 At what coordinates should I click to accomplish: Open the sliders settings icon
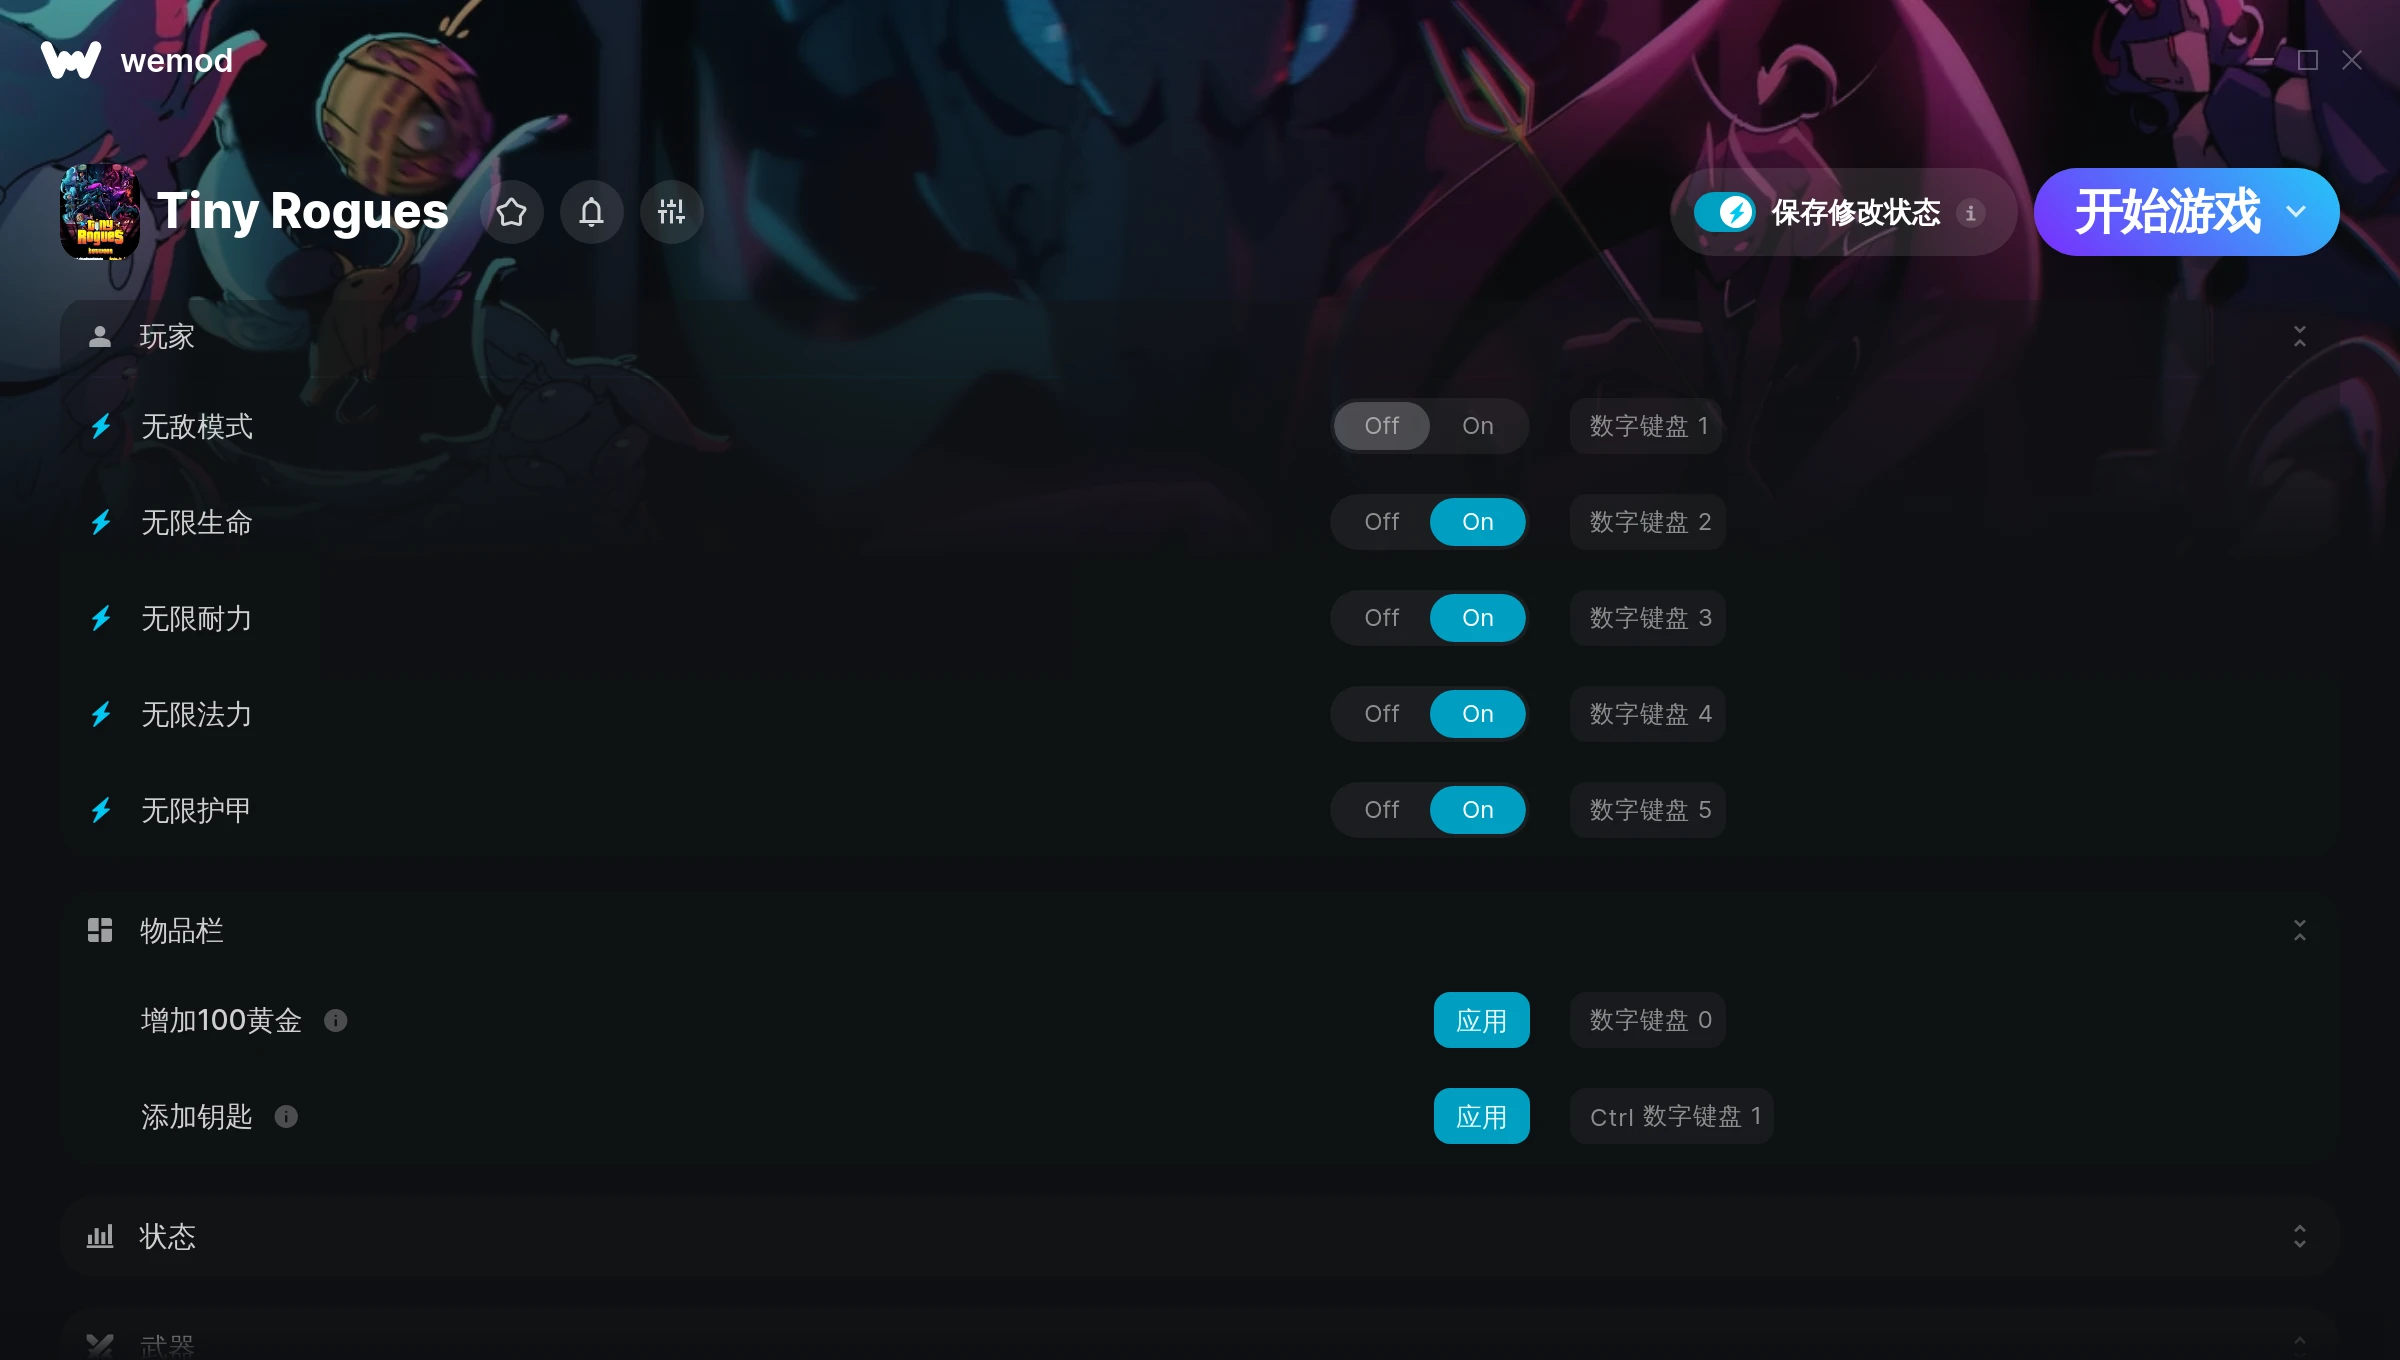tap(671, 212)
